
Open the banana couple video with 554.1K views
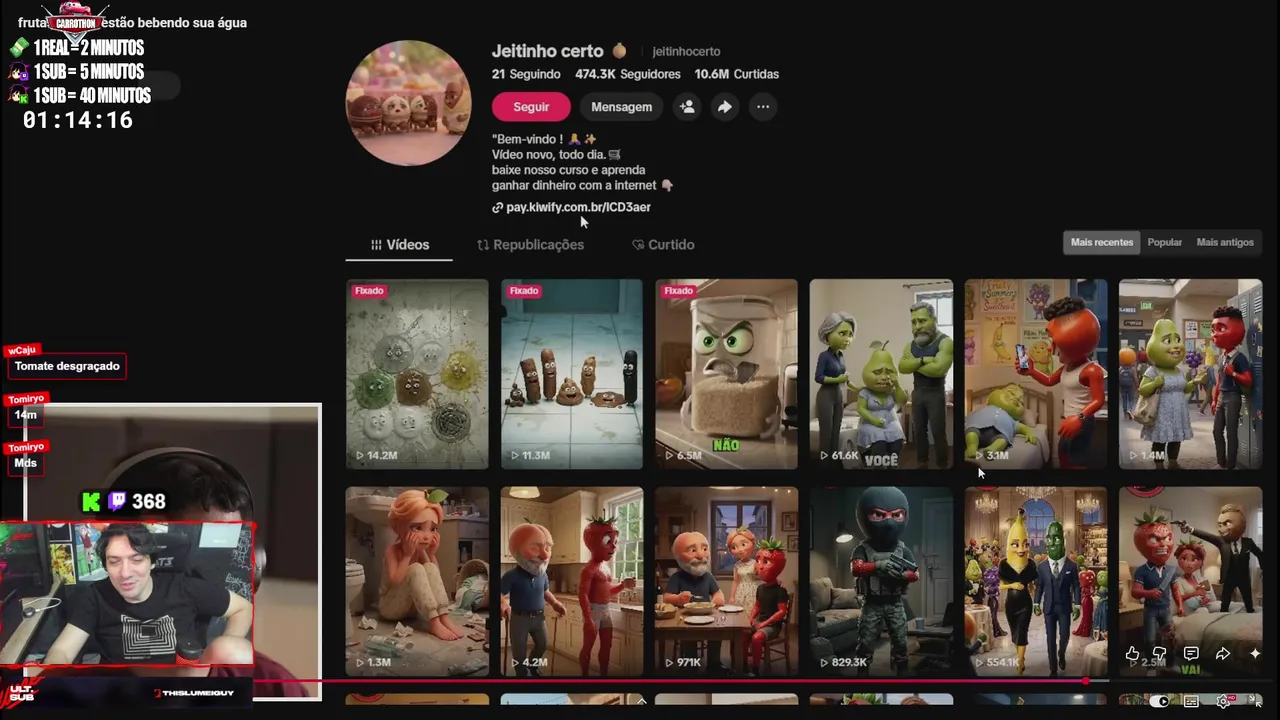tap(1036, 582)
